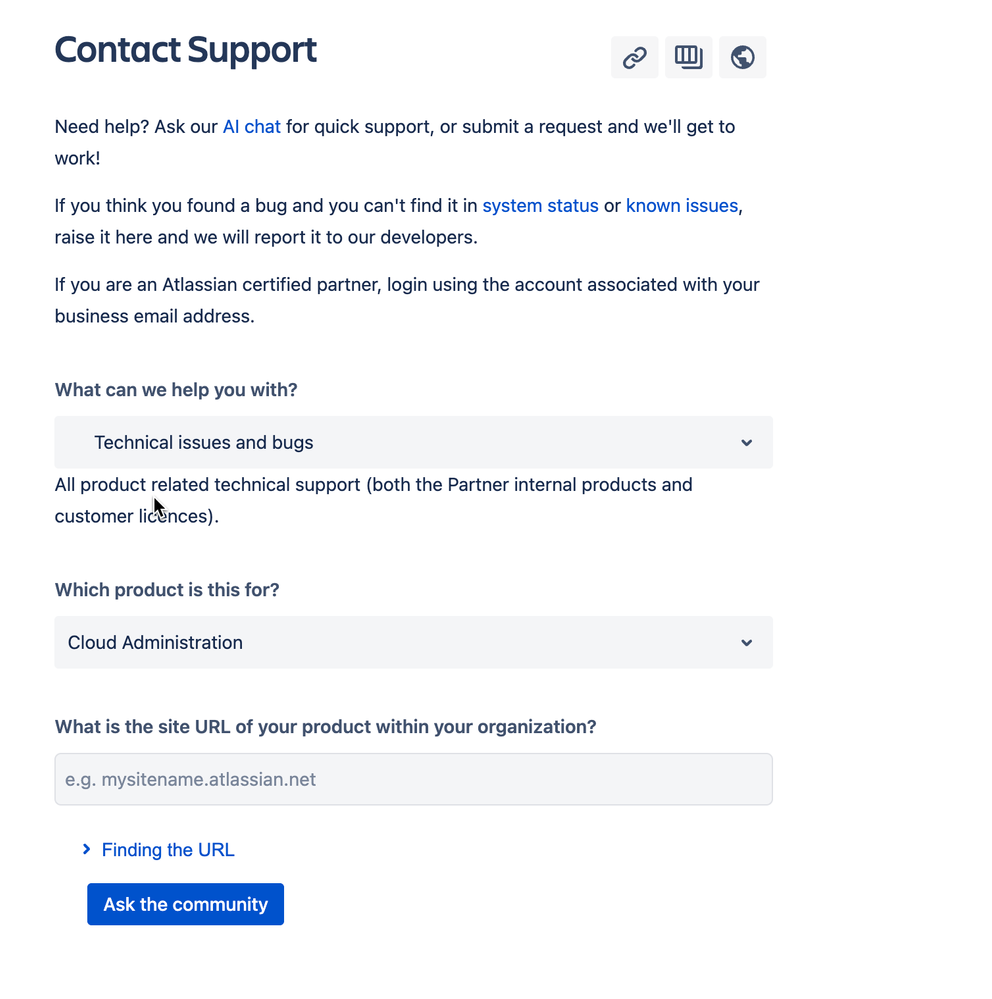Click the columns icon beside the link icon
992x999 pixels.
[x=688, y=57]
